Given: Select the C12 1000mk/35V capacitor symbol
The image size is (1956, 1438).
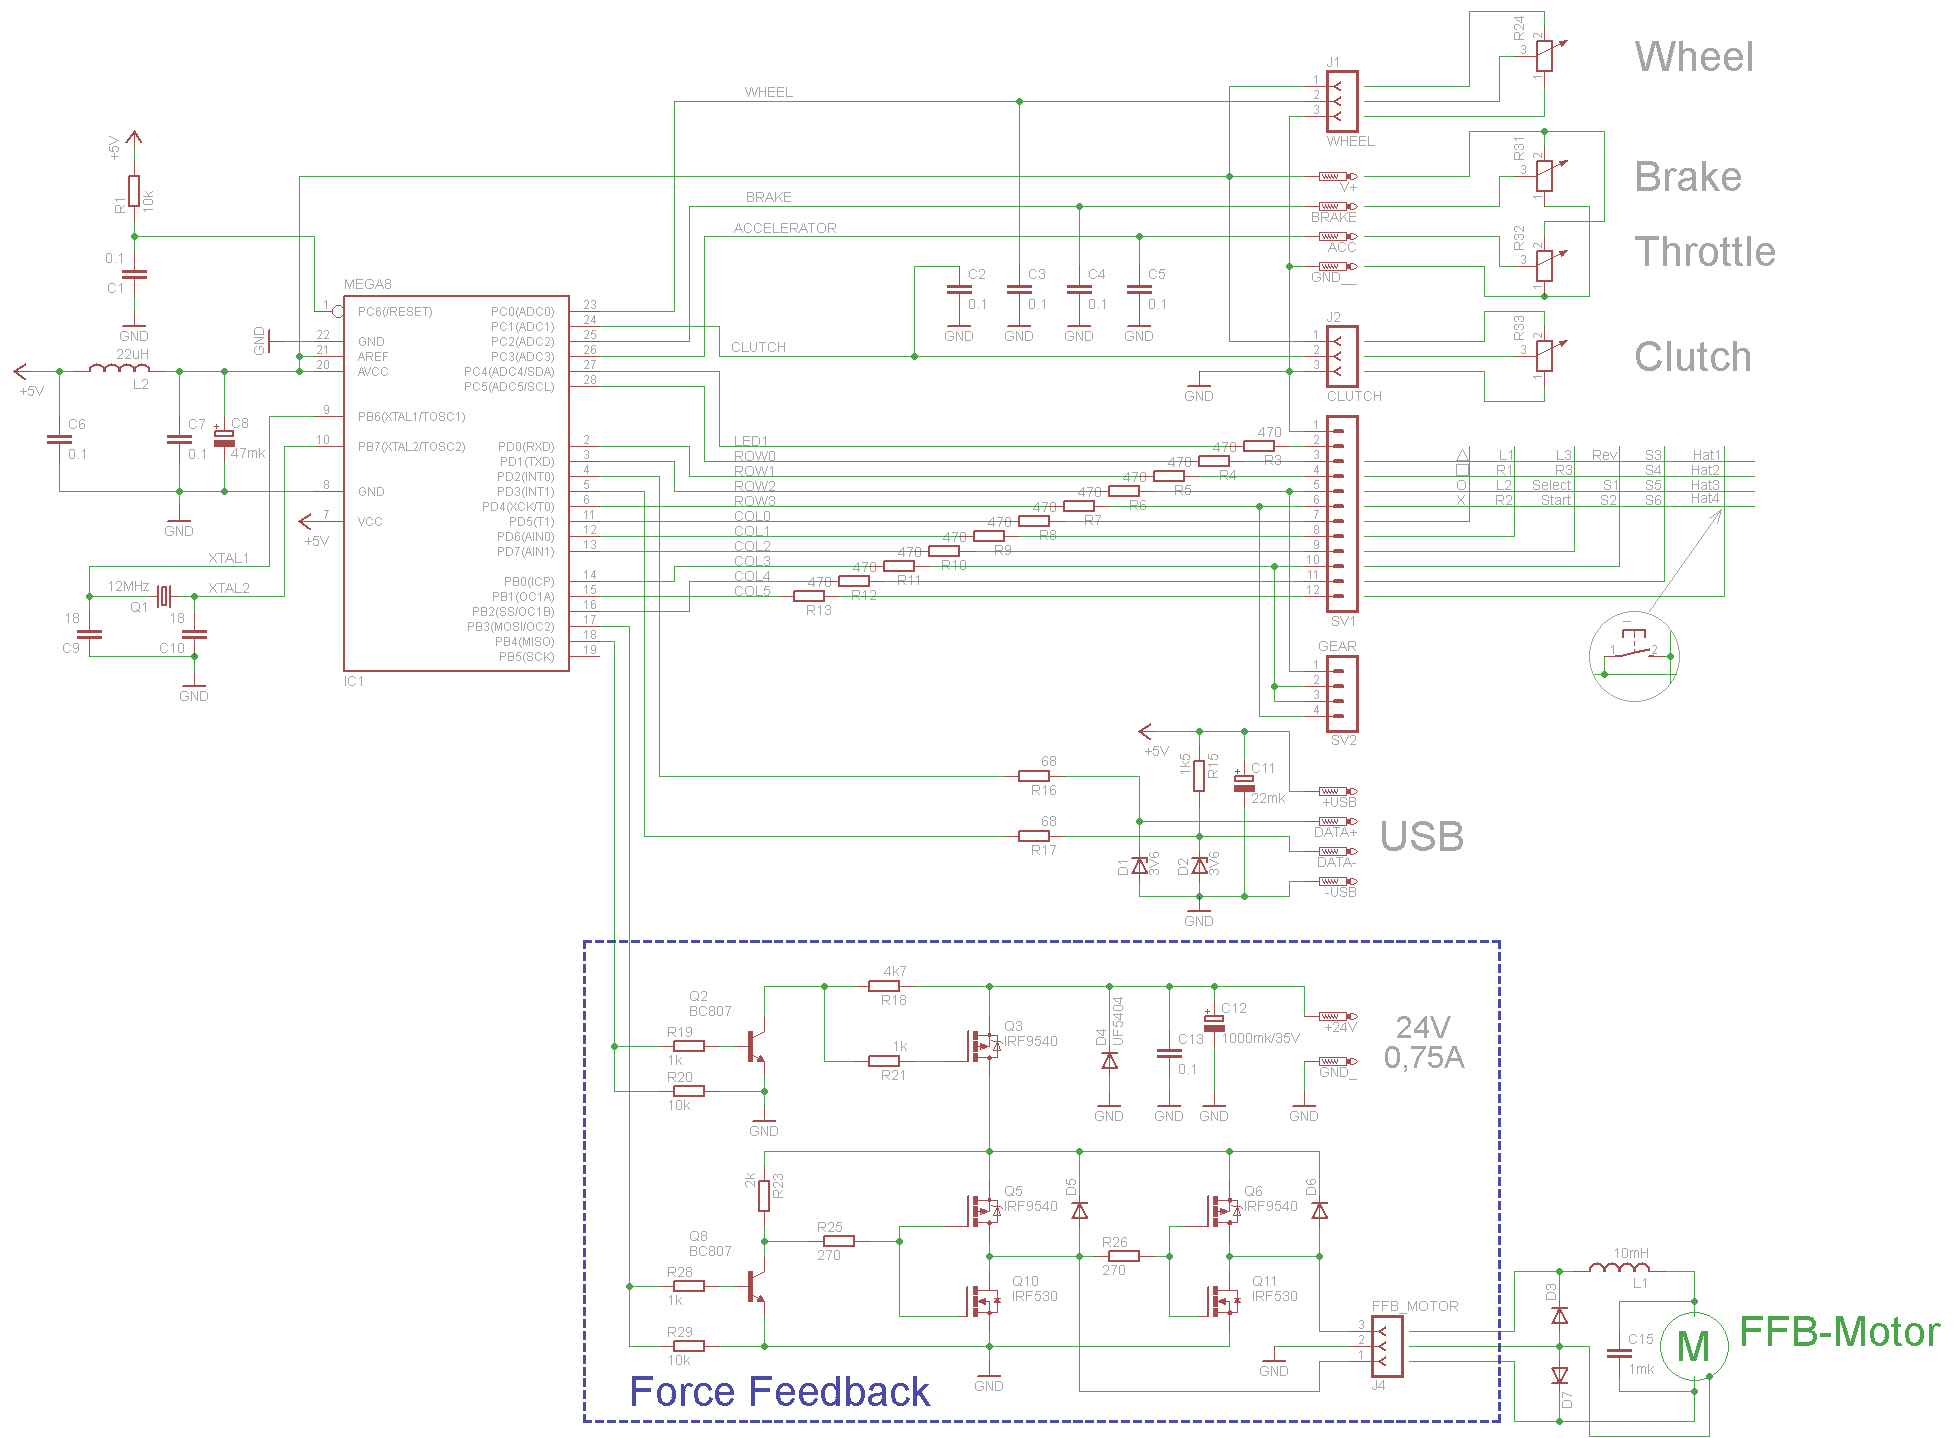Looking at the screenshot, I should [1214, 1023].
